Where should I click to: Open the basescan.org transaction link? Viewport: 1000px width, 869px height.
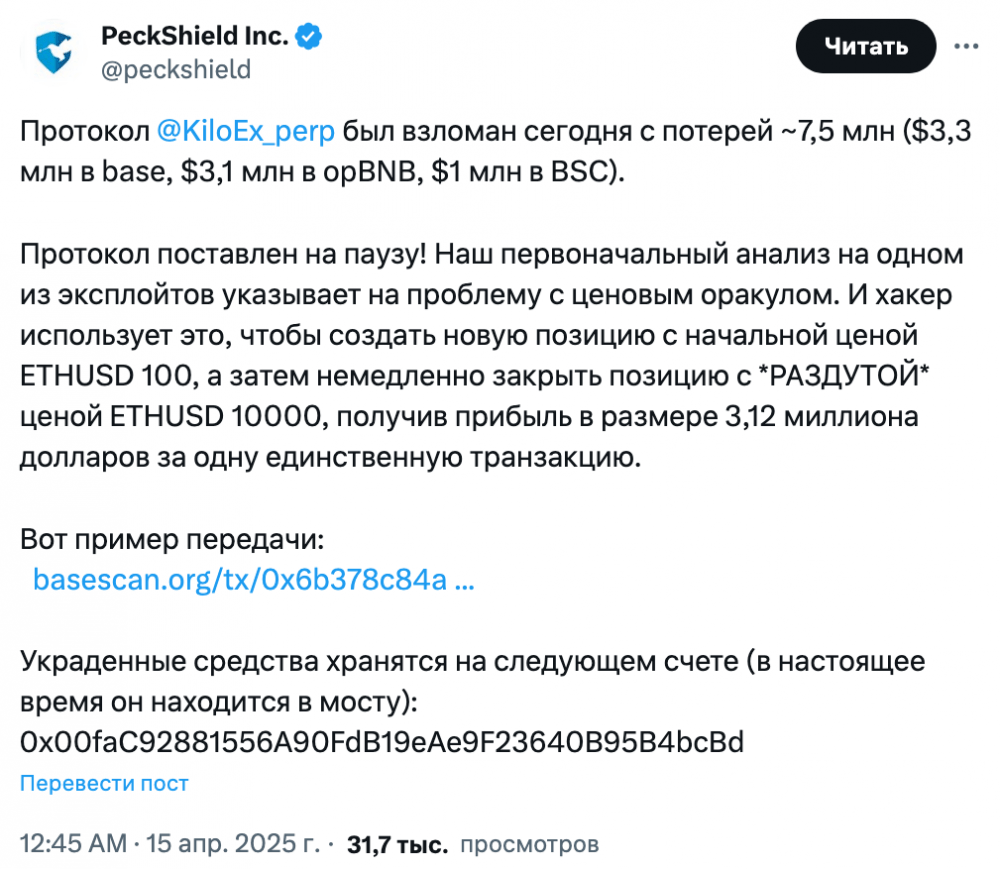coord(253,580)
